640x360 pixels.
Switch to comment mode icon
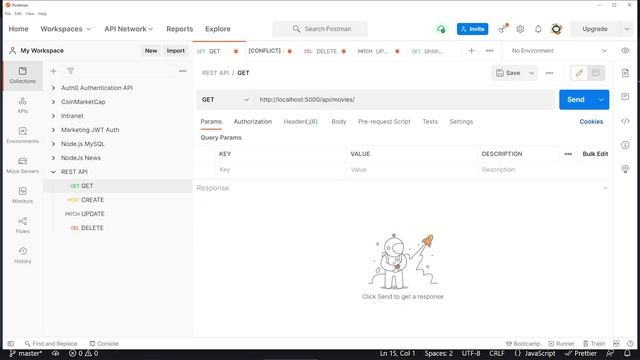tap(596, 73)
